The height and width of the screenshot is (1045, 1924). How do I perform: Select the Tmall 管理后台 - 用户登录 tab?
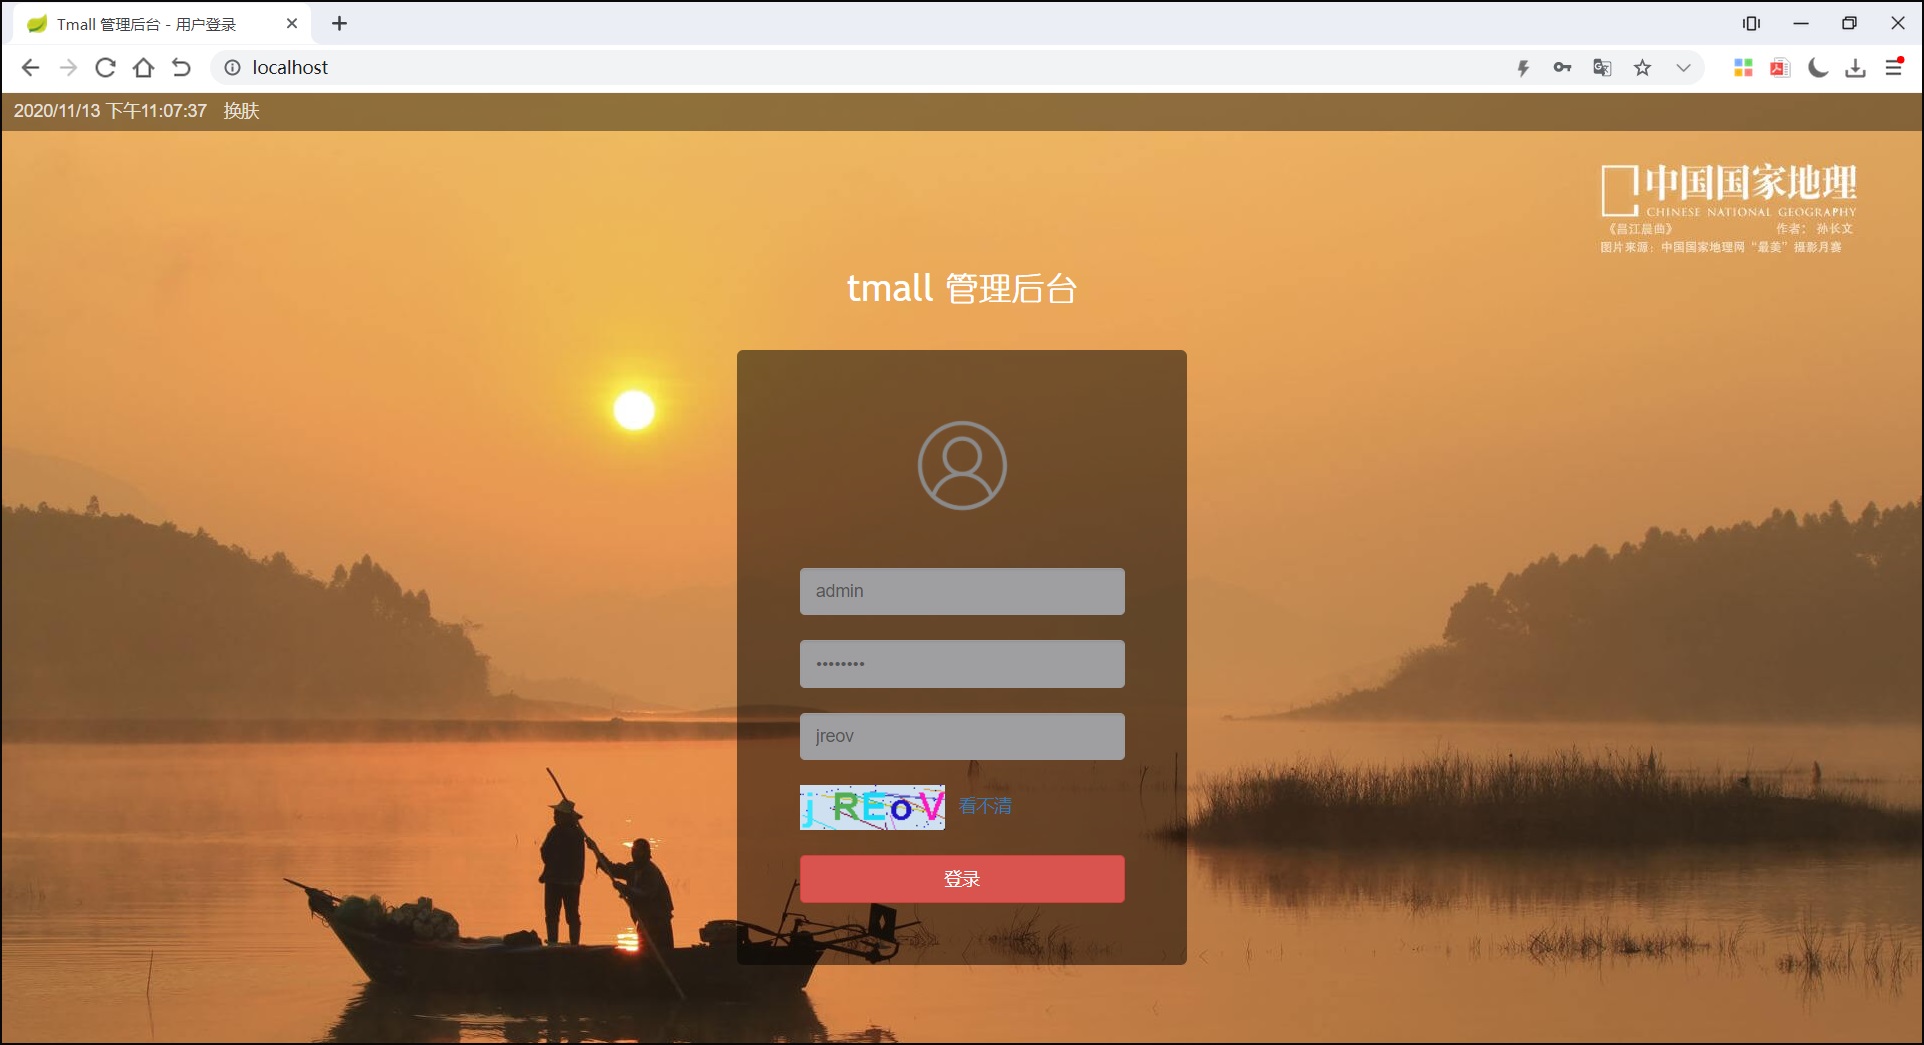[x=163, y=24]
